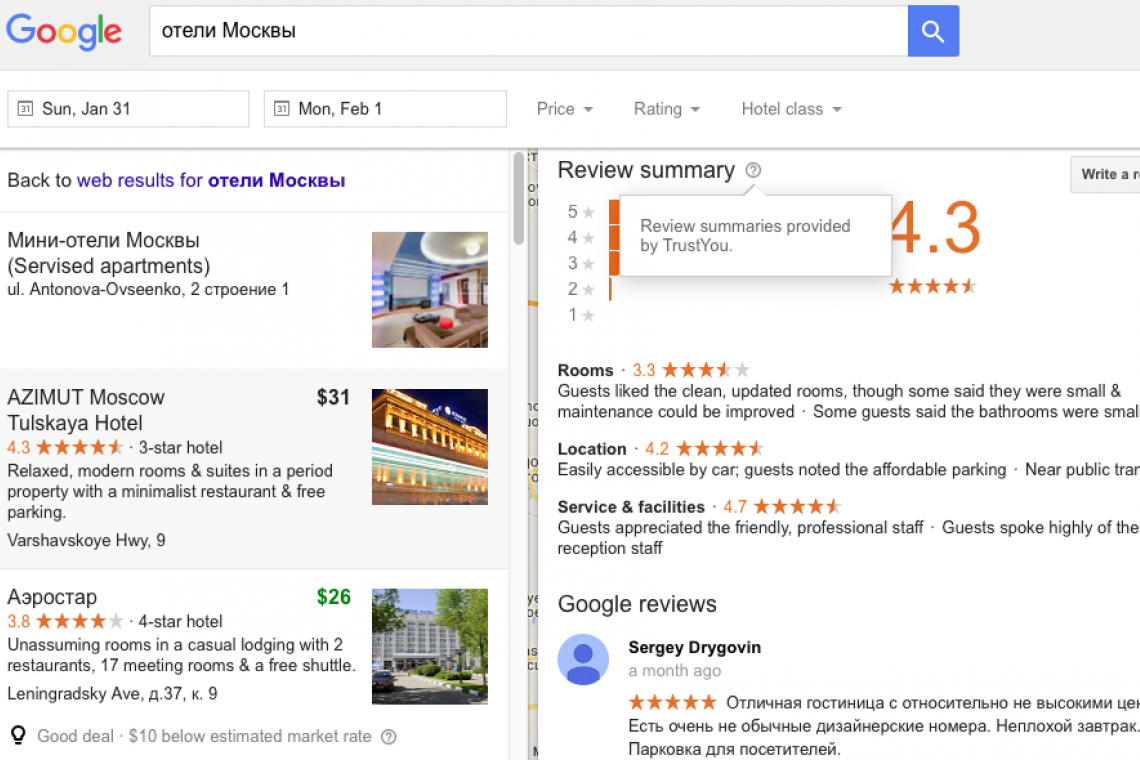
Task: Click the lightbulb Good deal icon
Action: point(18,736)
